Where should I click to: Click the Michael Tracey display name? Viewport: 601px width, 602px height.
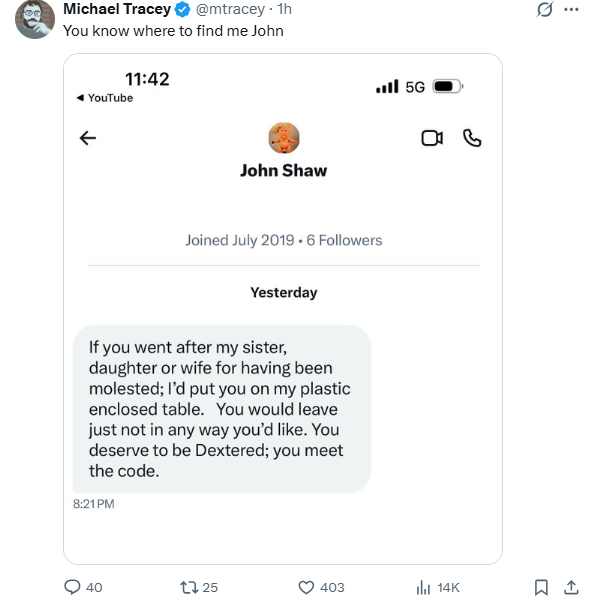117,10
